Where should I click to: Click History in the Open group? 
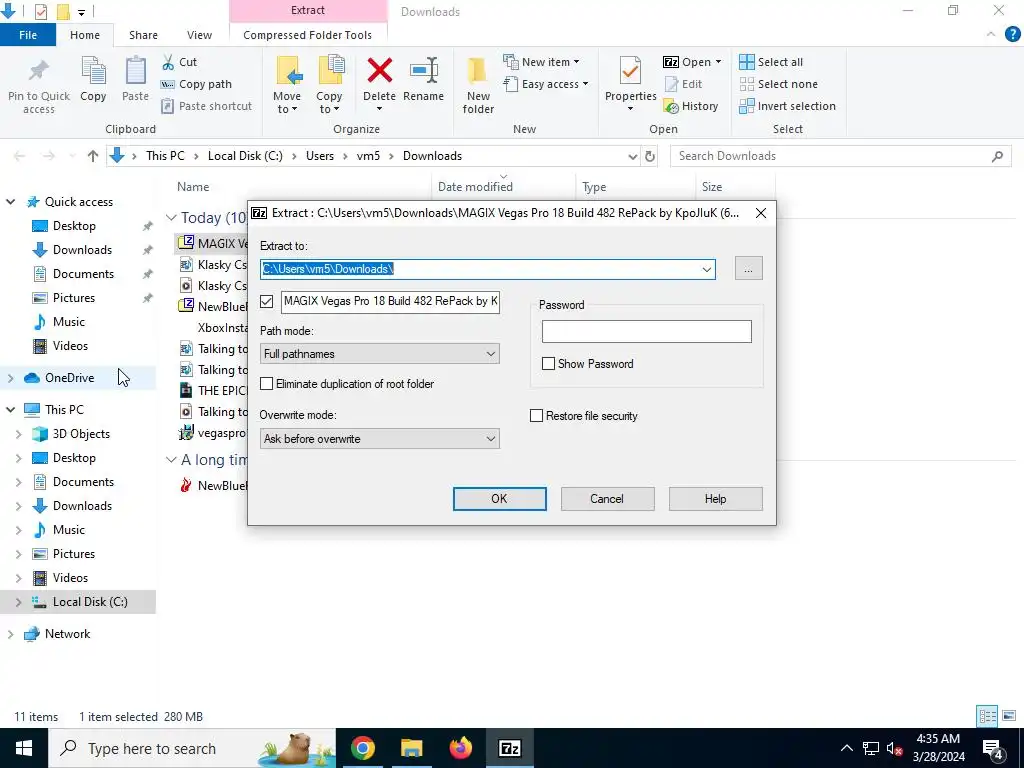pos(691,106)
